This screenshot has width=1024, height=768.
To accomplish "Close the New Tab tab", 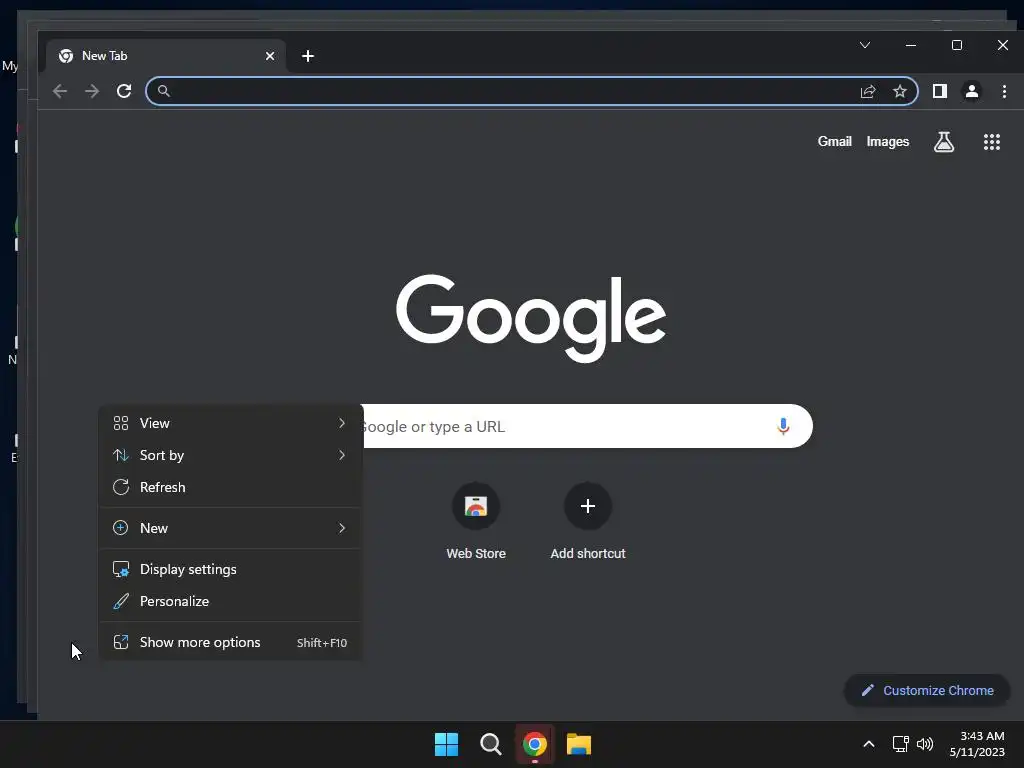I will 270,56.
